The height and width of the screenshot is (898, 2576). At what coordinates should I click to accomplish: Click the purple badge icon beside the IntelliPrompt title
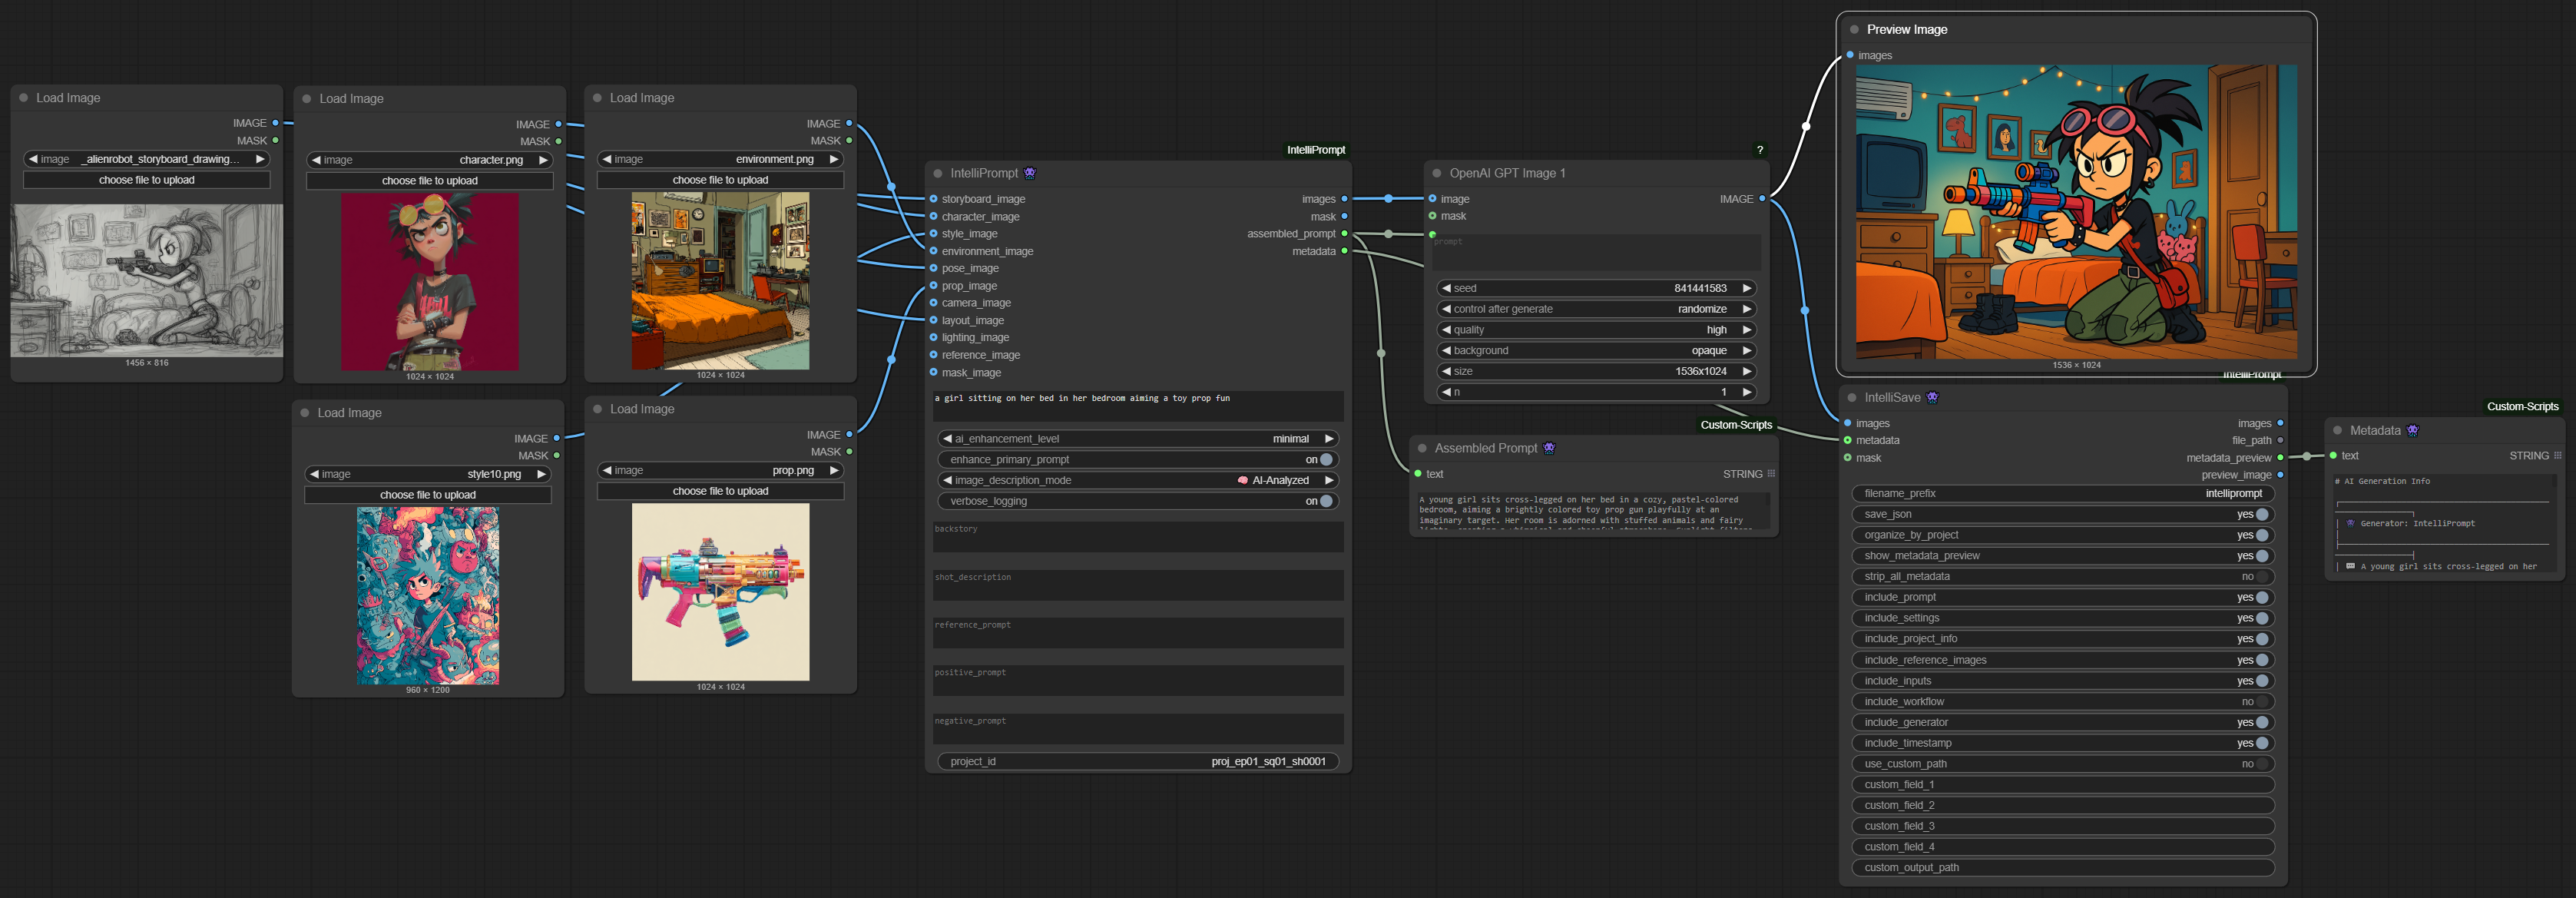point(1030,173)
